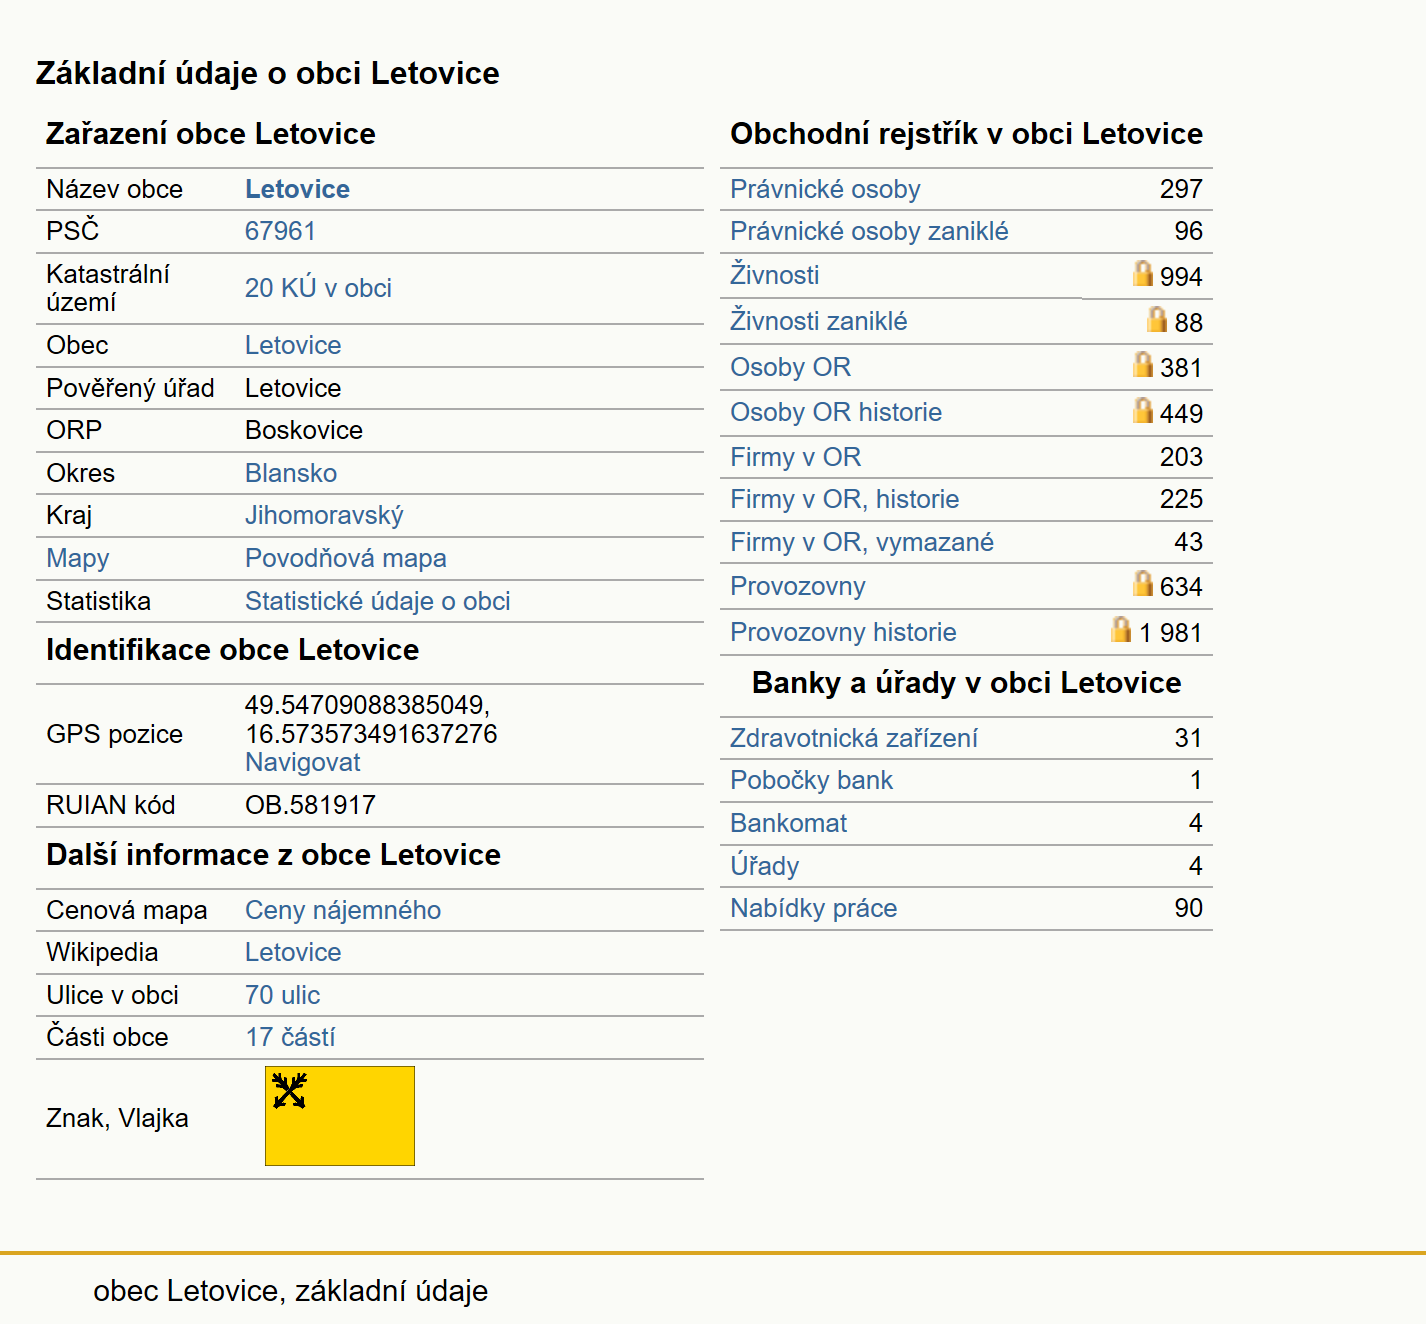Open the Ceny nájemného link
Viewport: 1426px width, 1324px height.
[343, 910]
